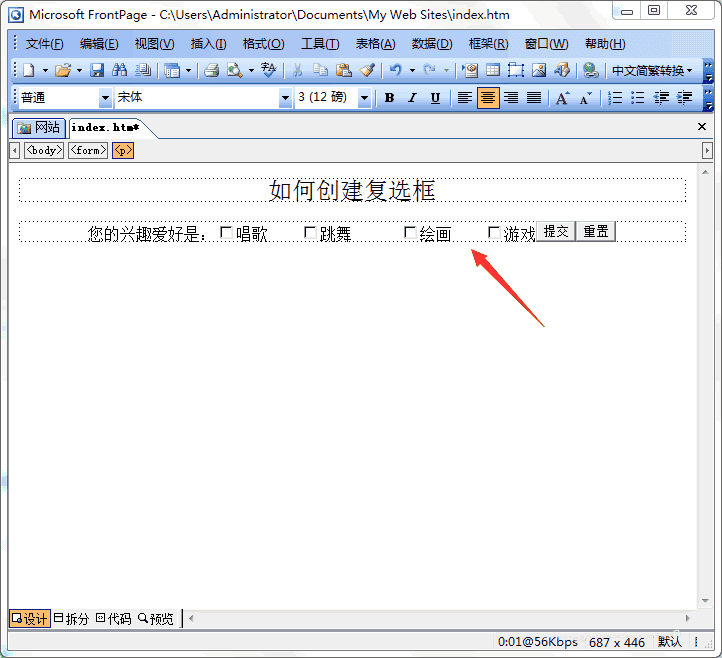
Task: Click the Preview in browser icon
Action: 235,70
